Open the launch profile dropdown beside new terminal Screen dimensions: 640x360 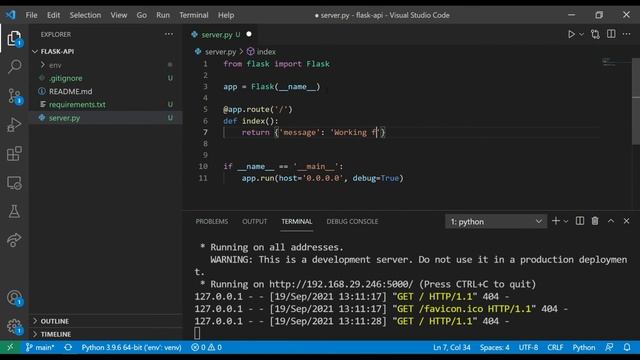[x=566, y=221]
